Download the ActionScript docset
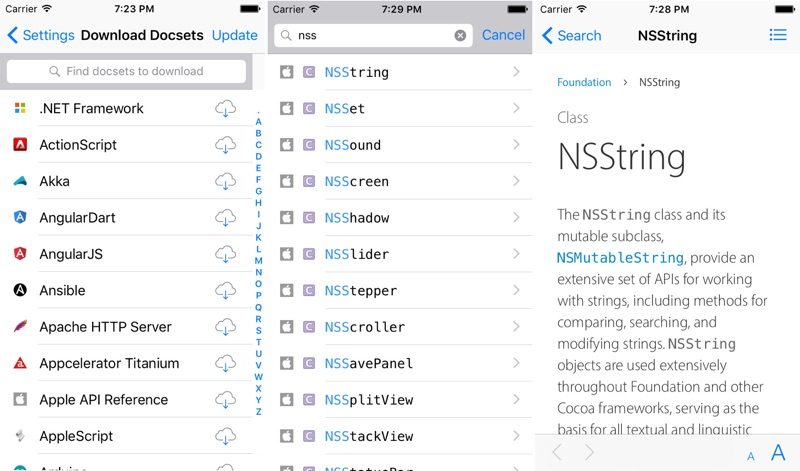The height and width of the screenshot is (471, 800). pos(226,145)
